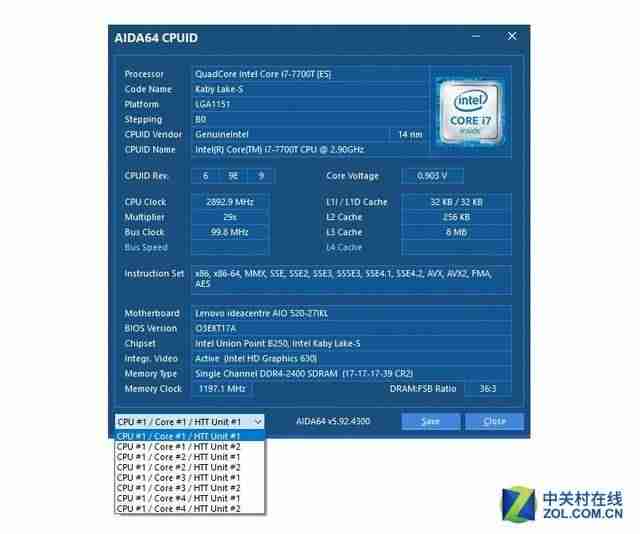Click the BIOS Version value O3EKT17A
Screen dimensions: 640x534
[x=215, y=329]
